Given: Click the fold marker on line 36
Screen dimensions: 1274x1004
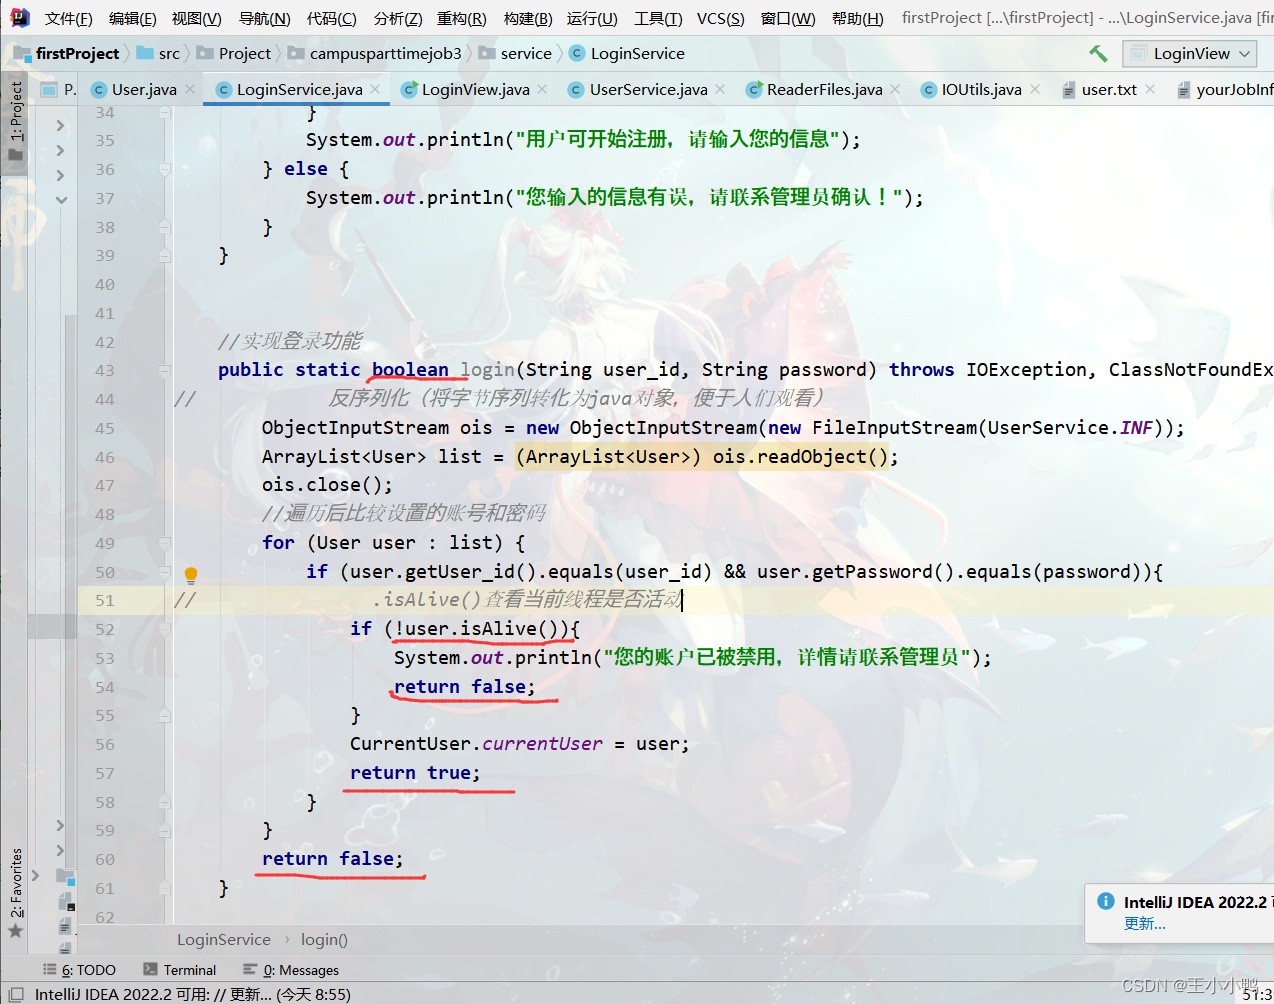Looking at the screenshot, I should [165, 170].
